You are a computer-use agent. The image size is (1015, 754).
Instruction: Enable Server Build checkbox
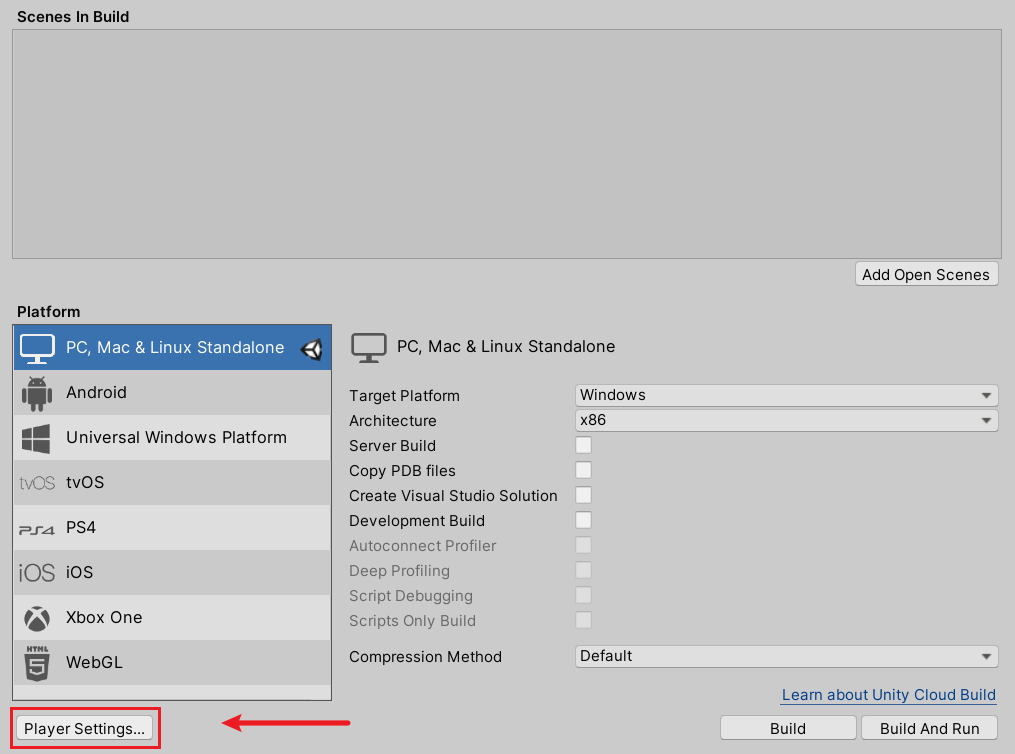pos(583,445)
